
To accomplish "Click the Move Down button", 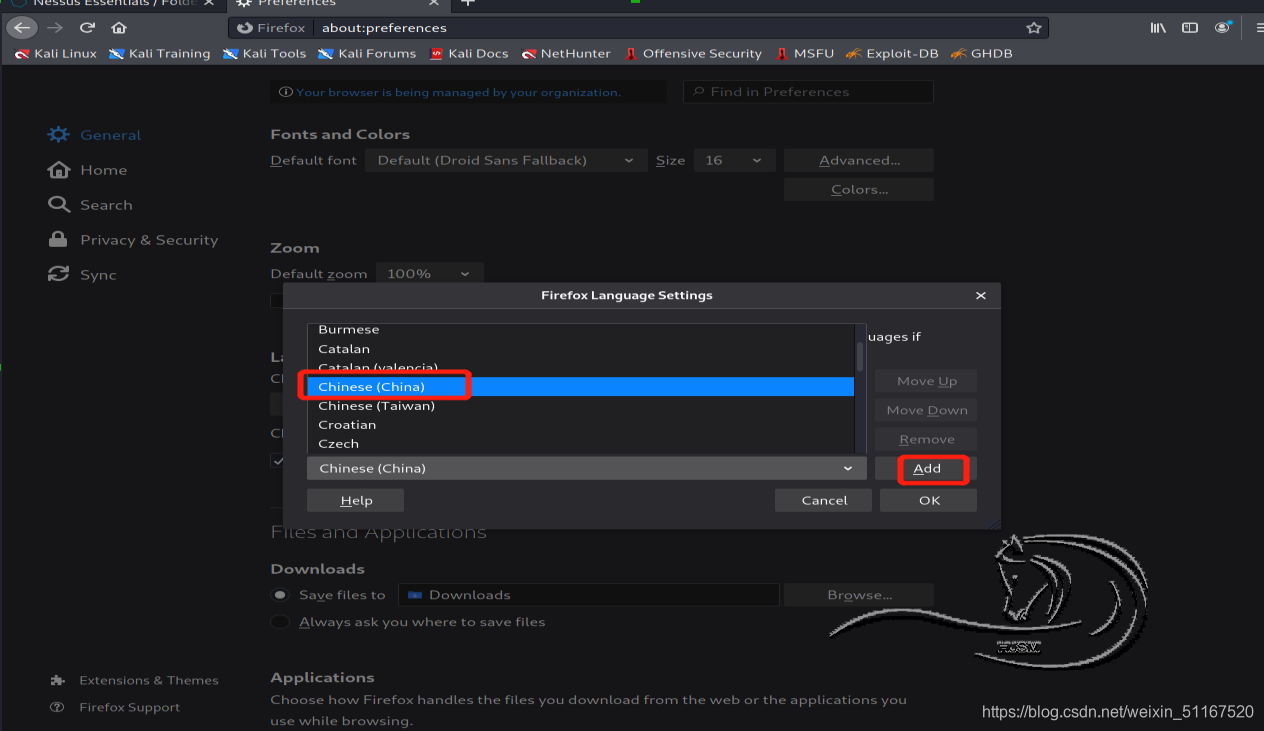I will click(x=926, y=410).
